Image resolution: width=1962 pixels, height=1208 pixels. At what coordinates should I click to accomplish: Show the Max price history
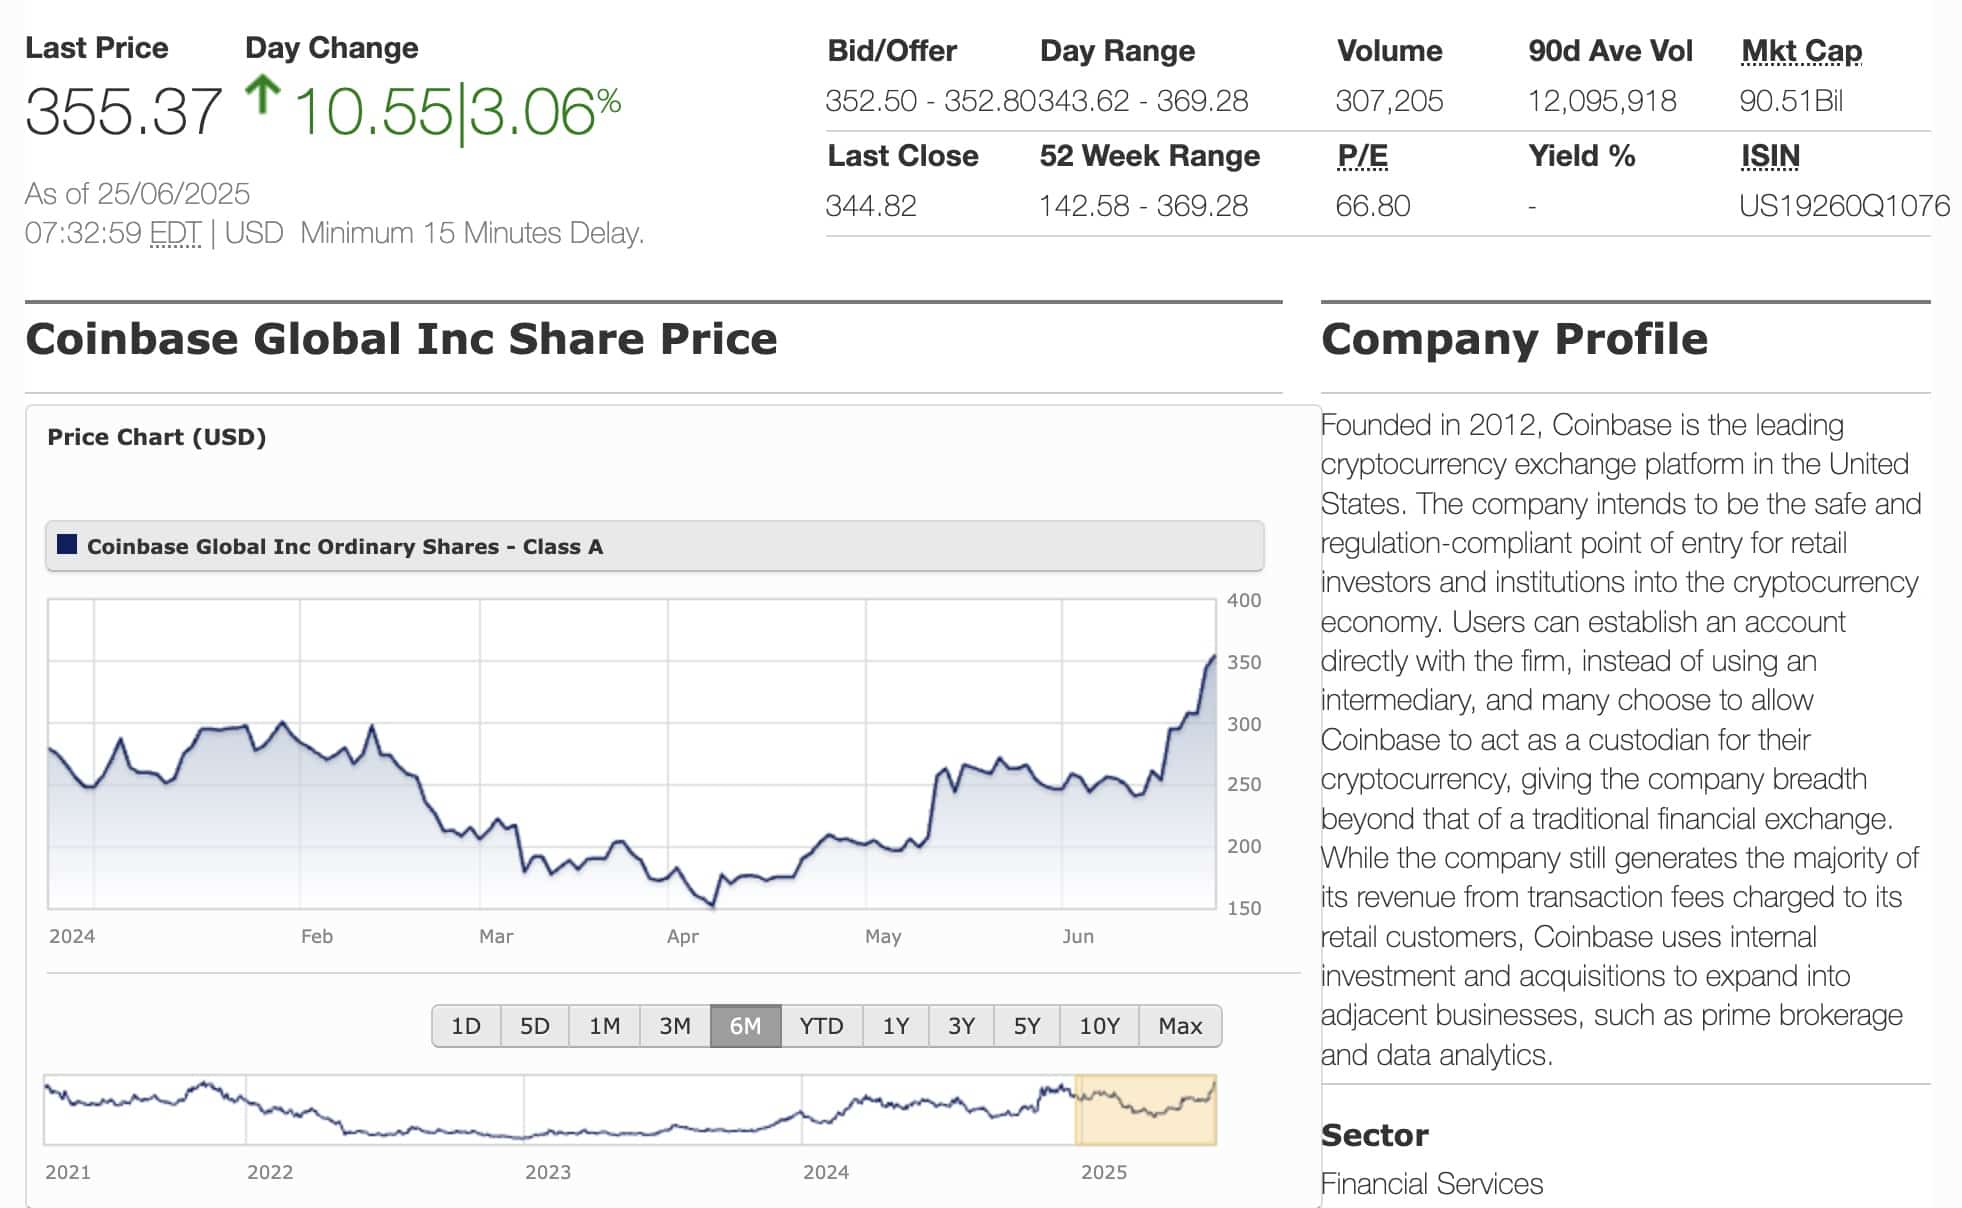coord(1180,1025)
